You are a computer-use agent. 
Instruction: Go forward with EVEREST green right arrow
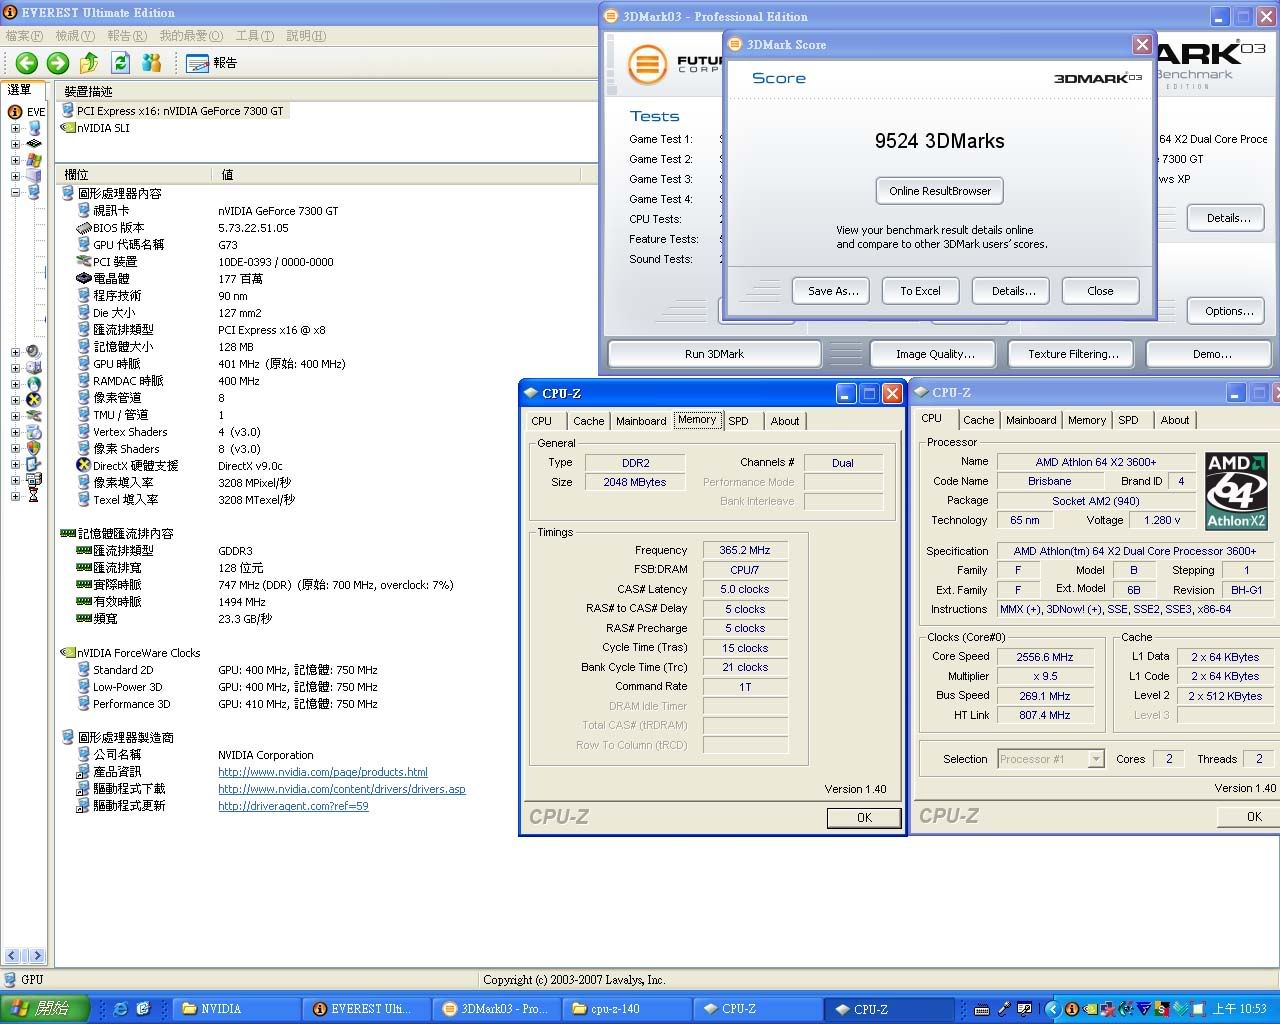(58, 63)
